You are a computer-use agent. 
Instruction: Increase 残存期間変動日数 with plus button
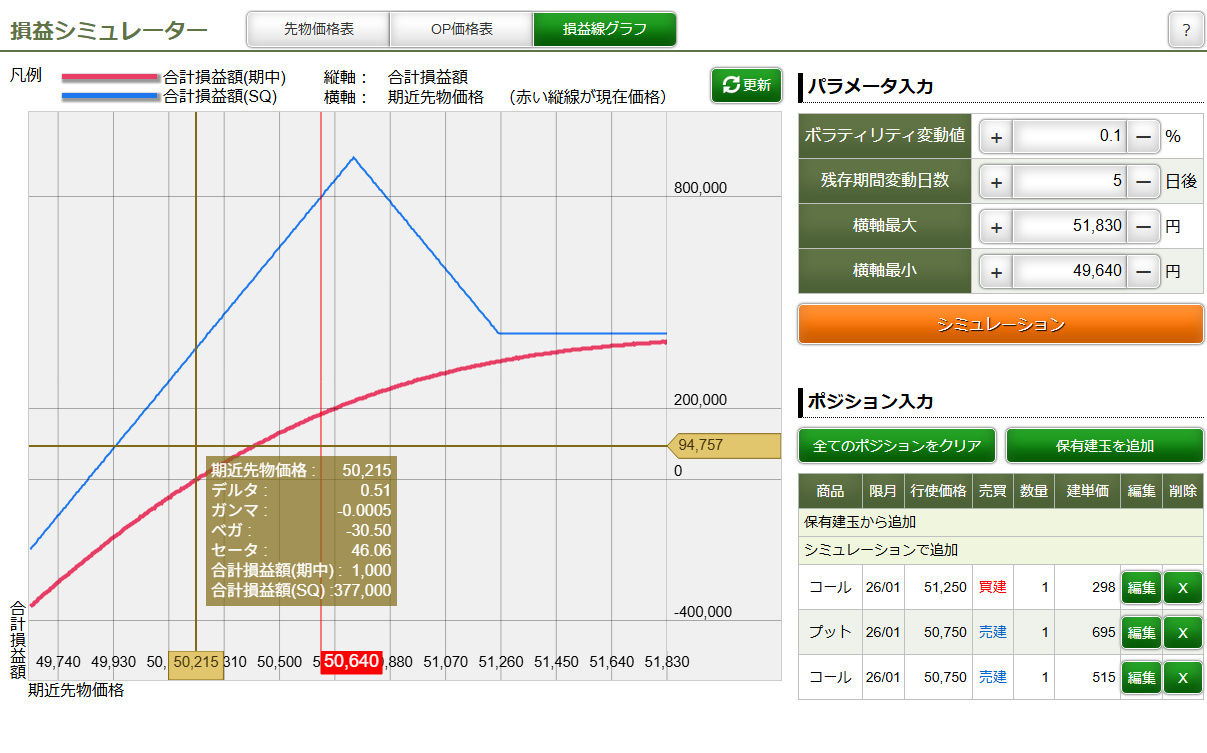coord(996,181)
